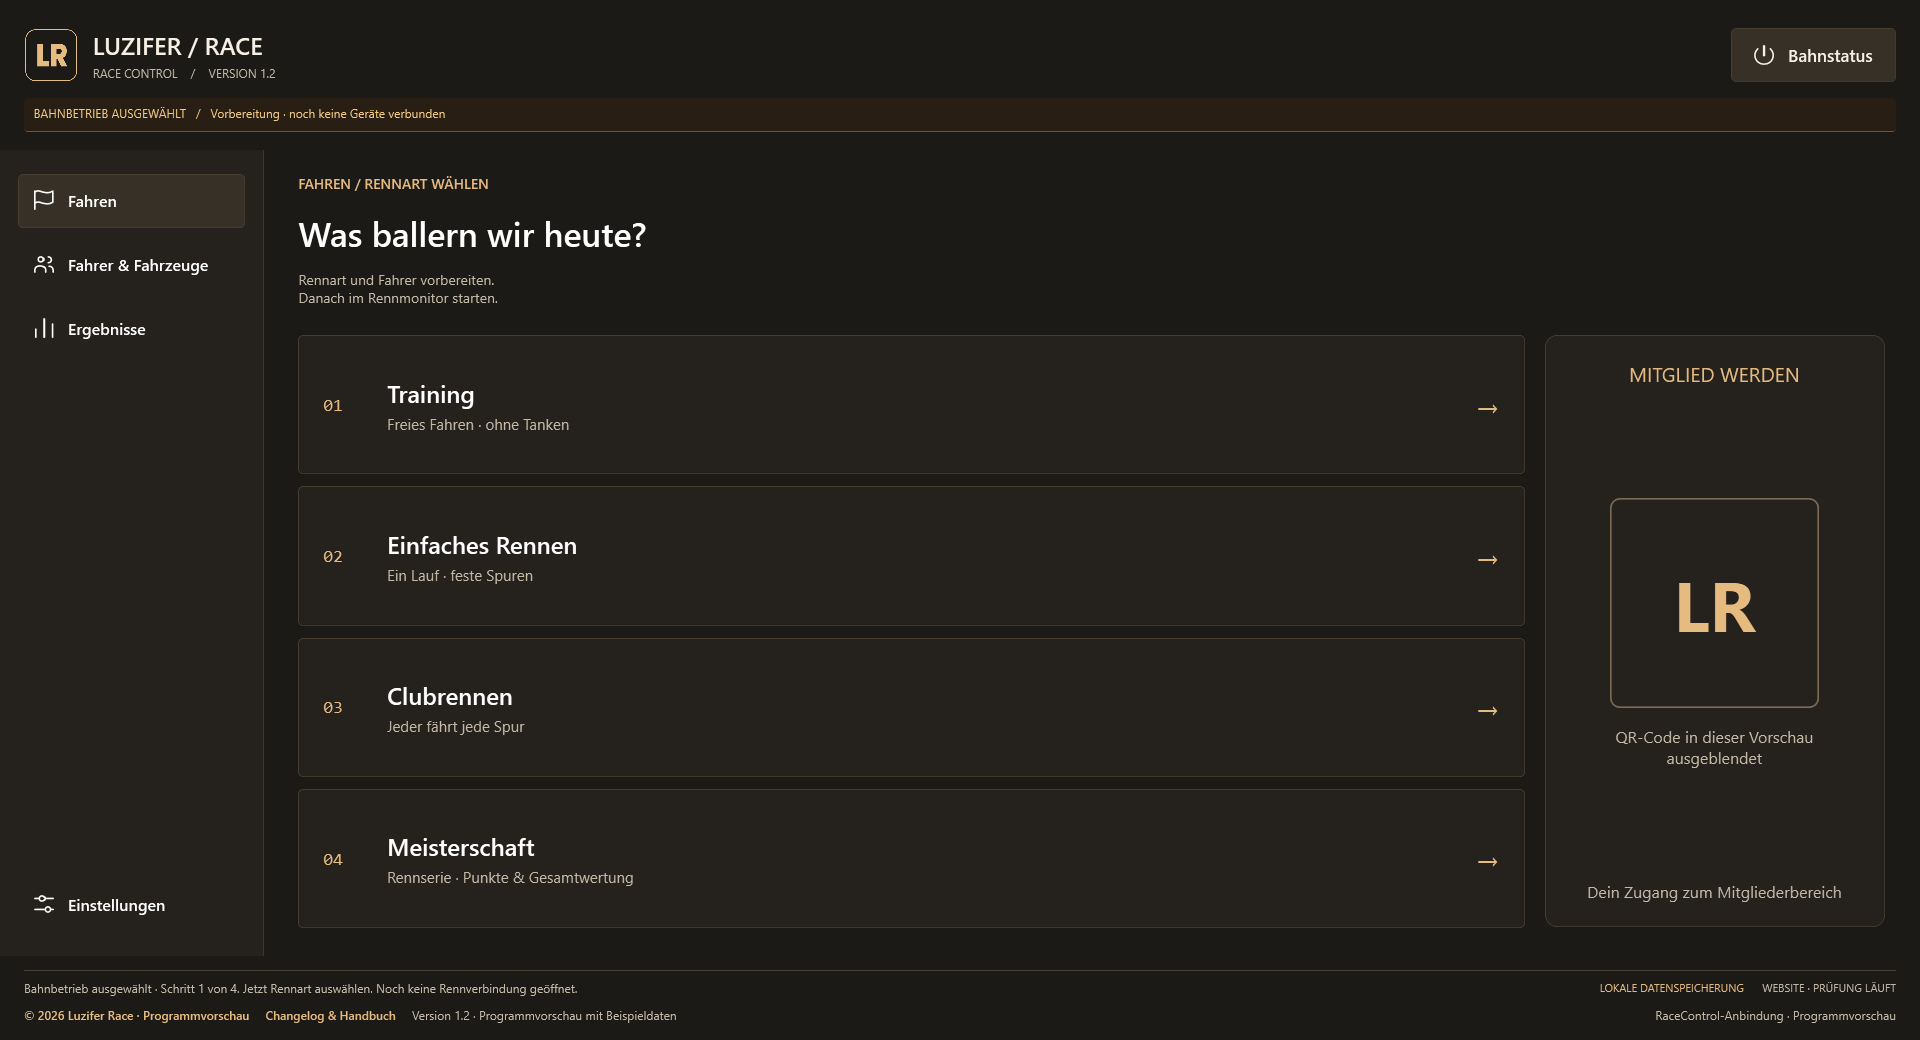Screen dimensions: 1920x1040
Task: Choose the Meisterschaft race type
Action: (911, 858)
